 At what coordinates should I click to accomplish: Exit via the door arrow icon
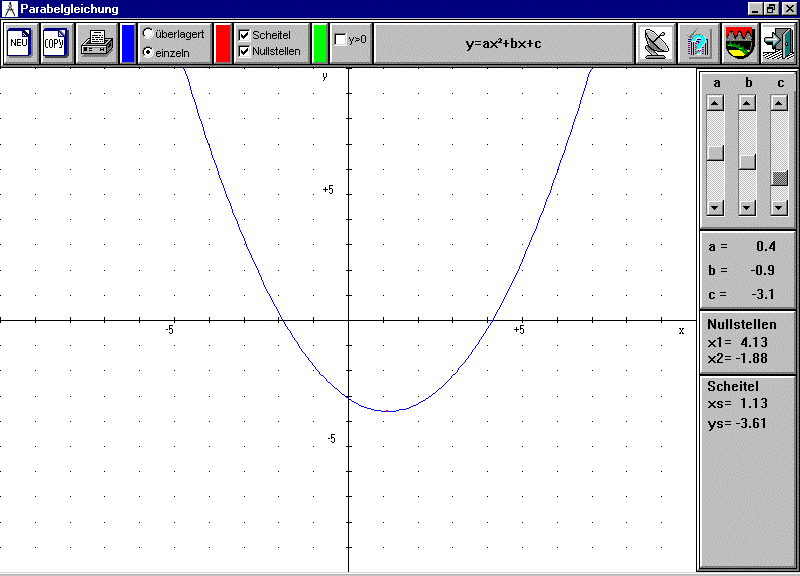click(x=779, y=43)
